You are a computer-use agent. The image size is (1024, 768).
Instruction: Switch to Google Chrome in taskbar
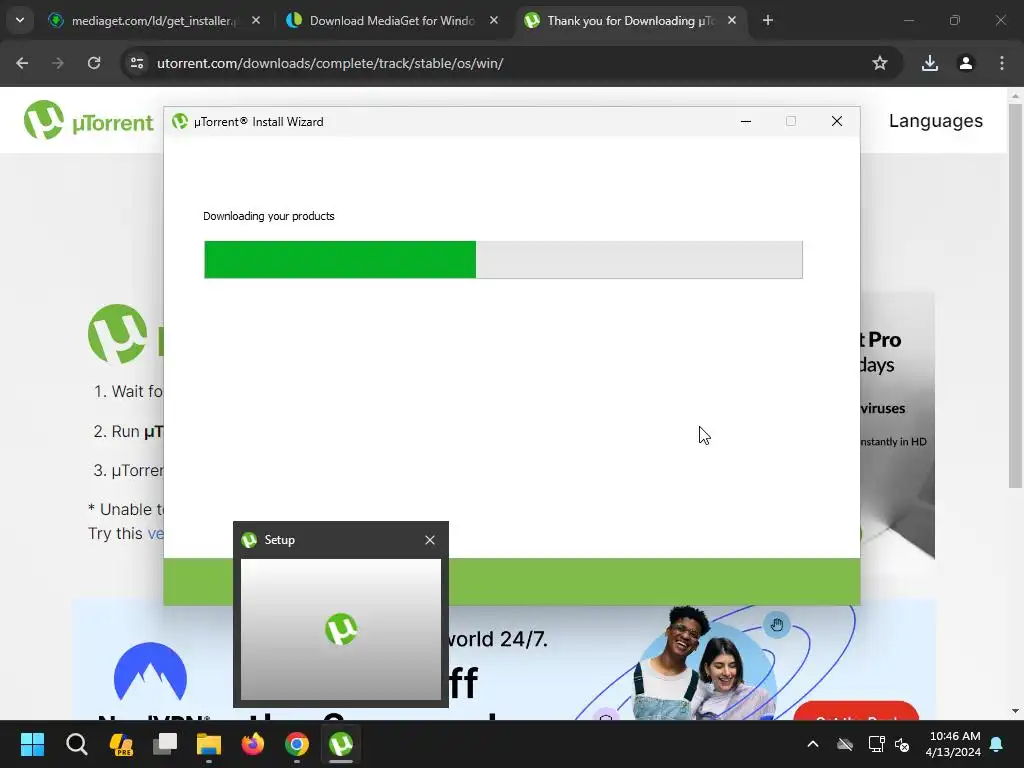pyautogui.click(x=296, y=744)
